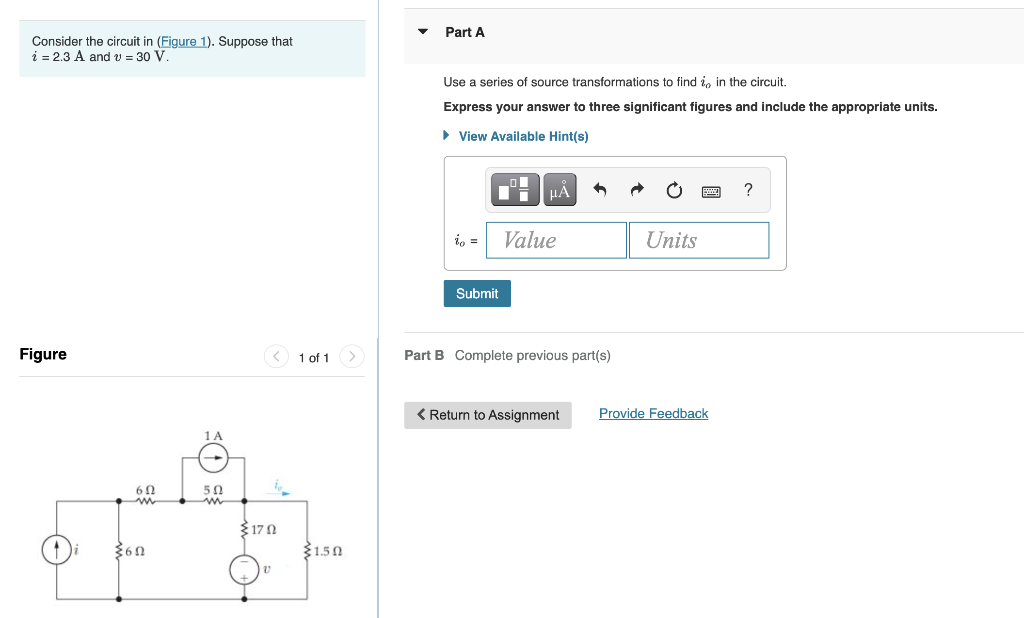Reset the answer using the circular reset icon
The image size is (1024, 618).
[x=674, y=189]
